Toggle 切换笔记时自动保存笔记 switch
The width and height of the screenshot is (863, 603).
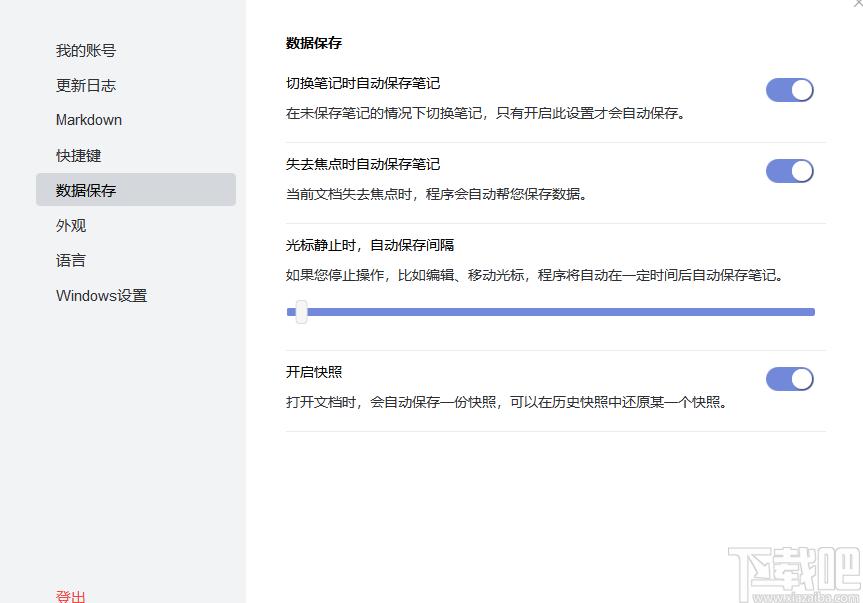790,90
